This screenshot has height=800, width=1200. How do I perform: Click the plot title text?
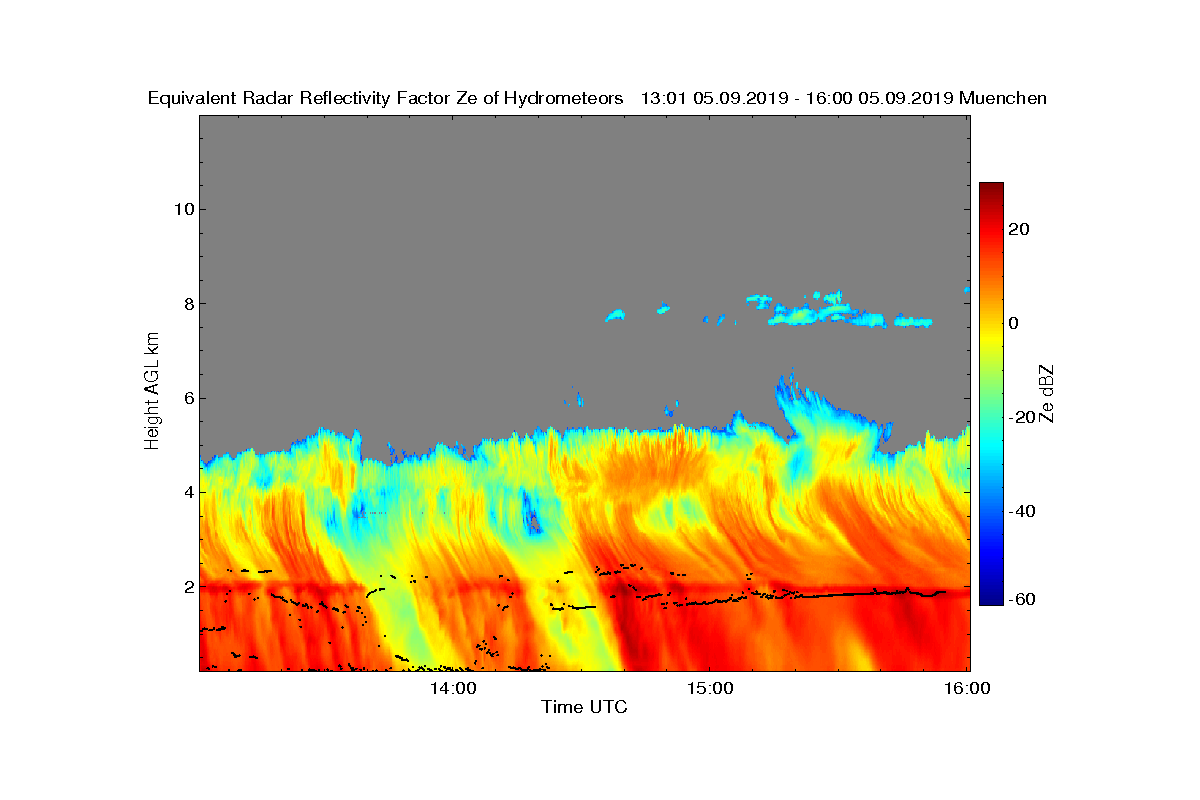597,98
